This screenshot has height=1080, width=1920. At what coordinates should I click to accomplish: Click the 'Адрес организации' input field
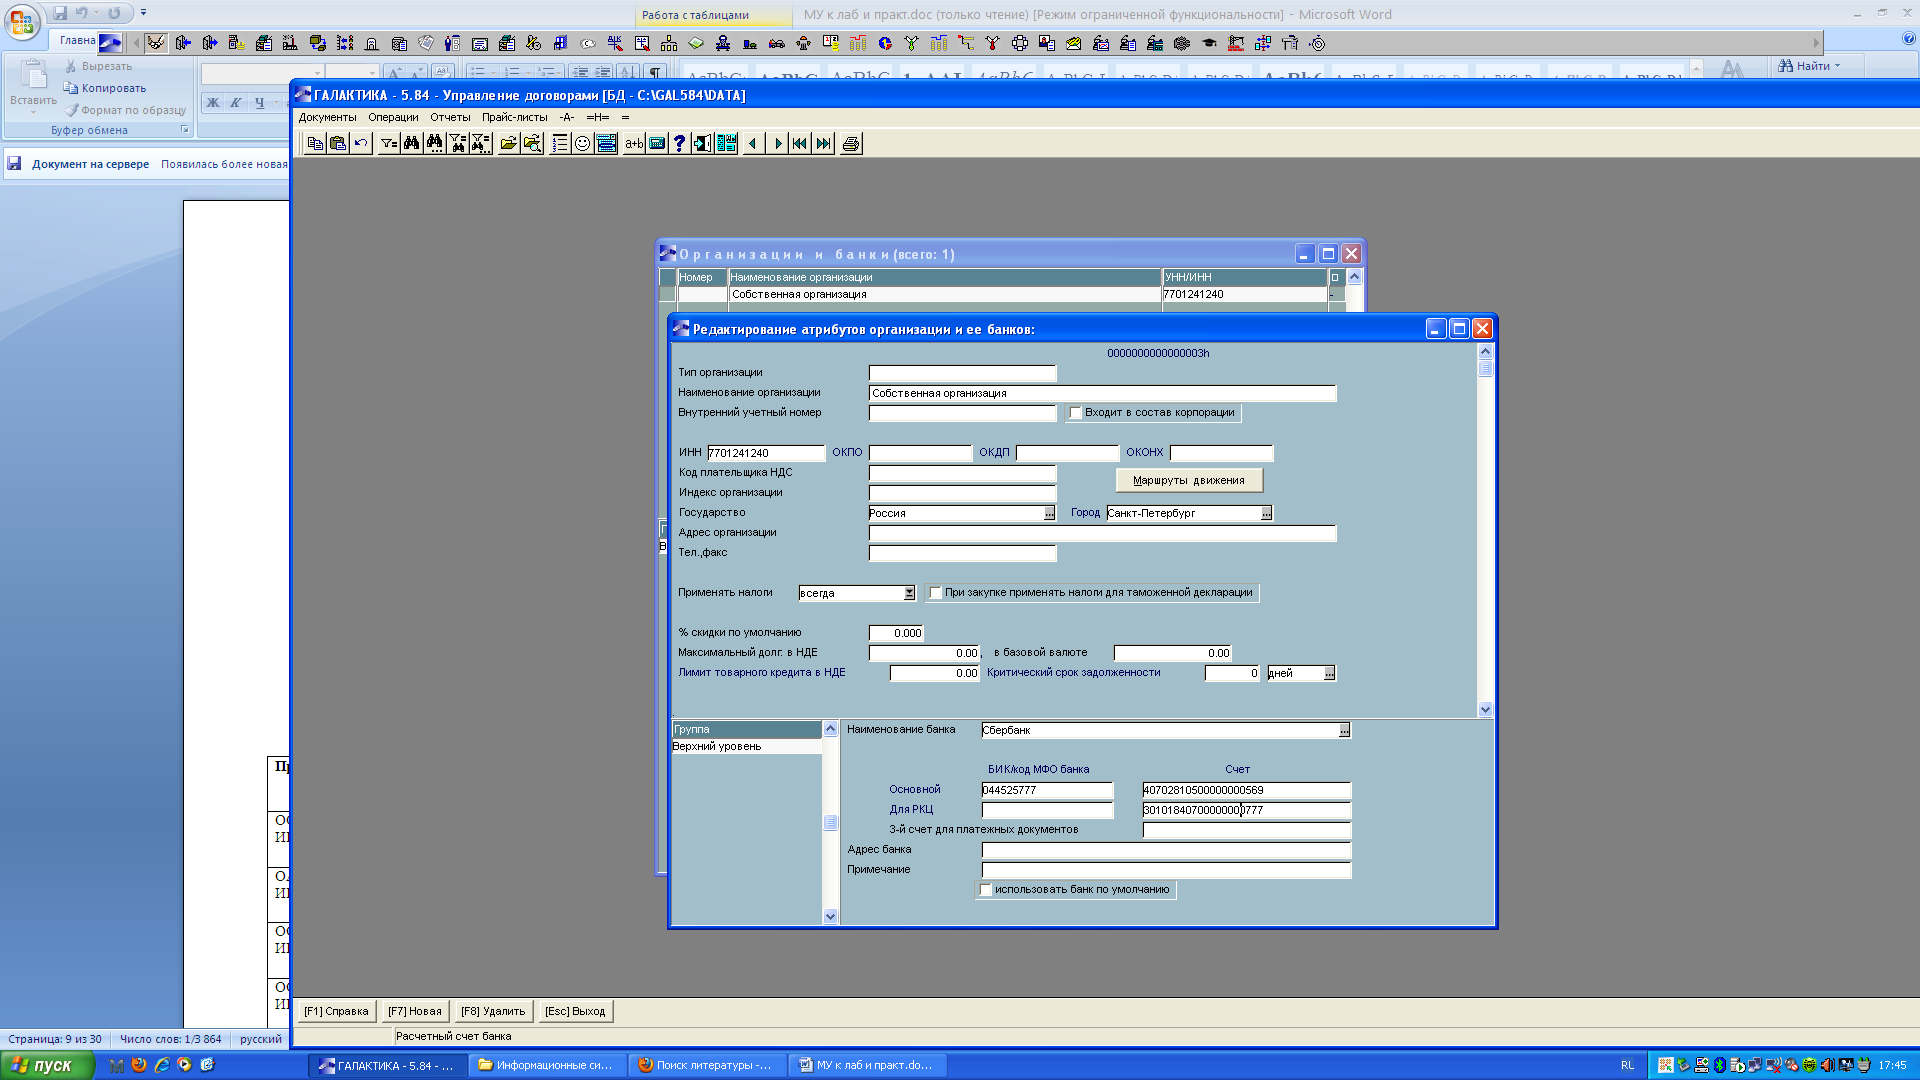click(x=1102, y=533)
